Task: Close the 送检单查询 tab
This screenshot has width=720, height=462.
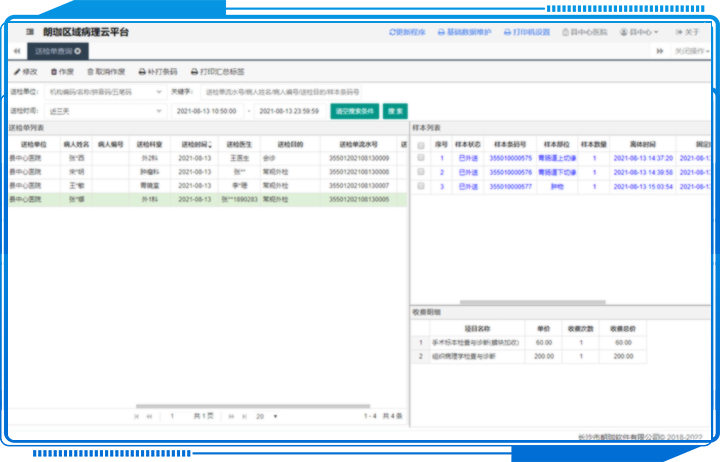Action: (78, 50)
